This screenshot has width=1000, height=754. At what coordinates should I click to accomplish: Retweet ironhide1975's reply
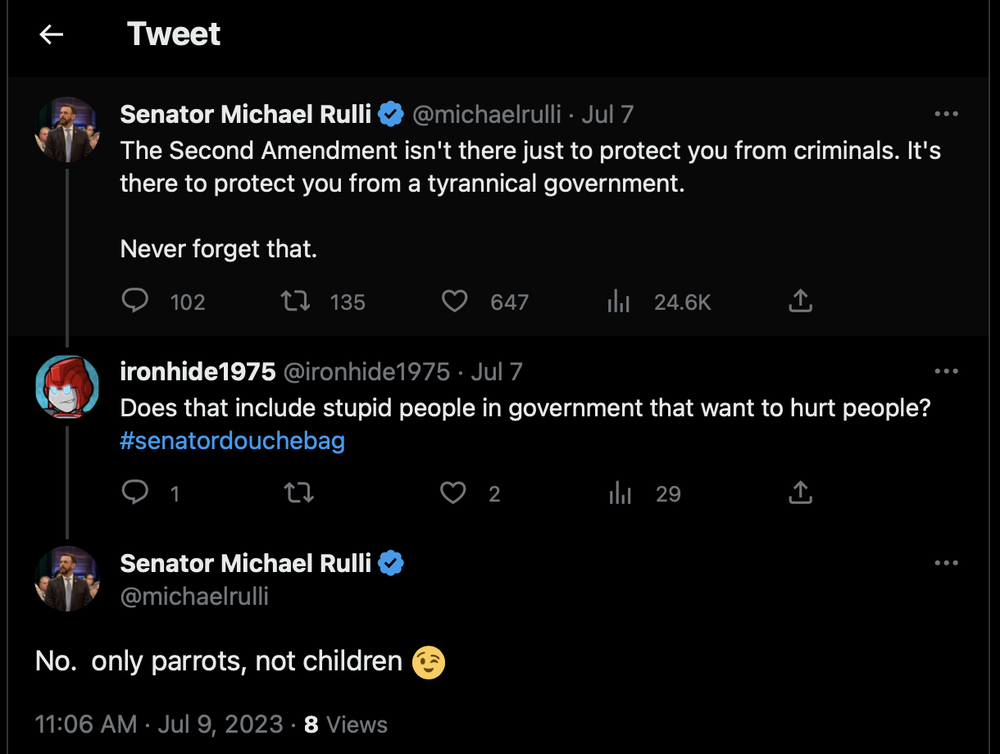(x=296, y=492)
